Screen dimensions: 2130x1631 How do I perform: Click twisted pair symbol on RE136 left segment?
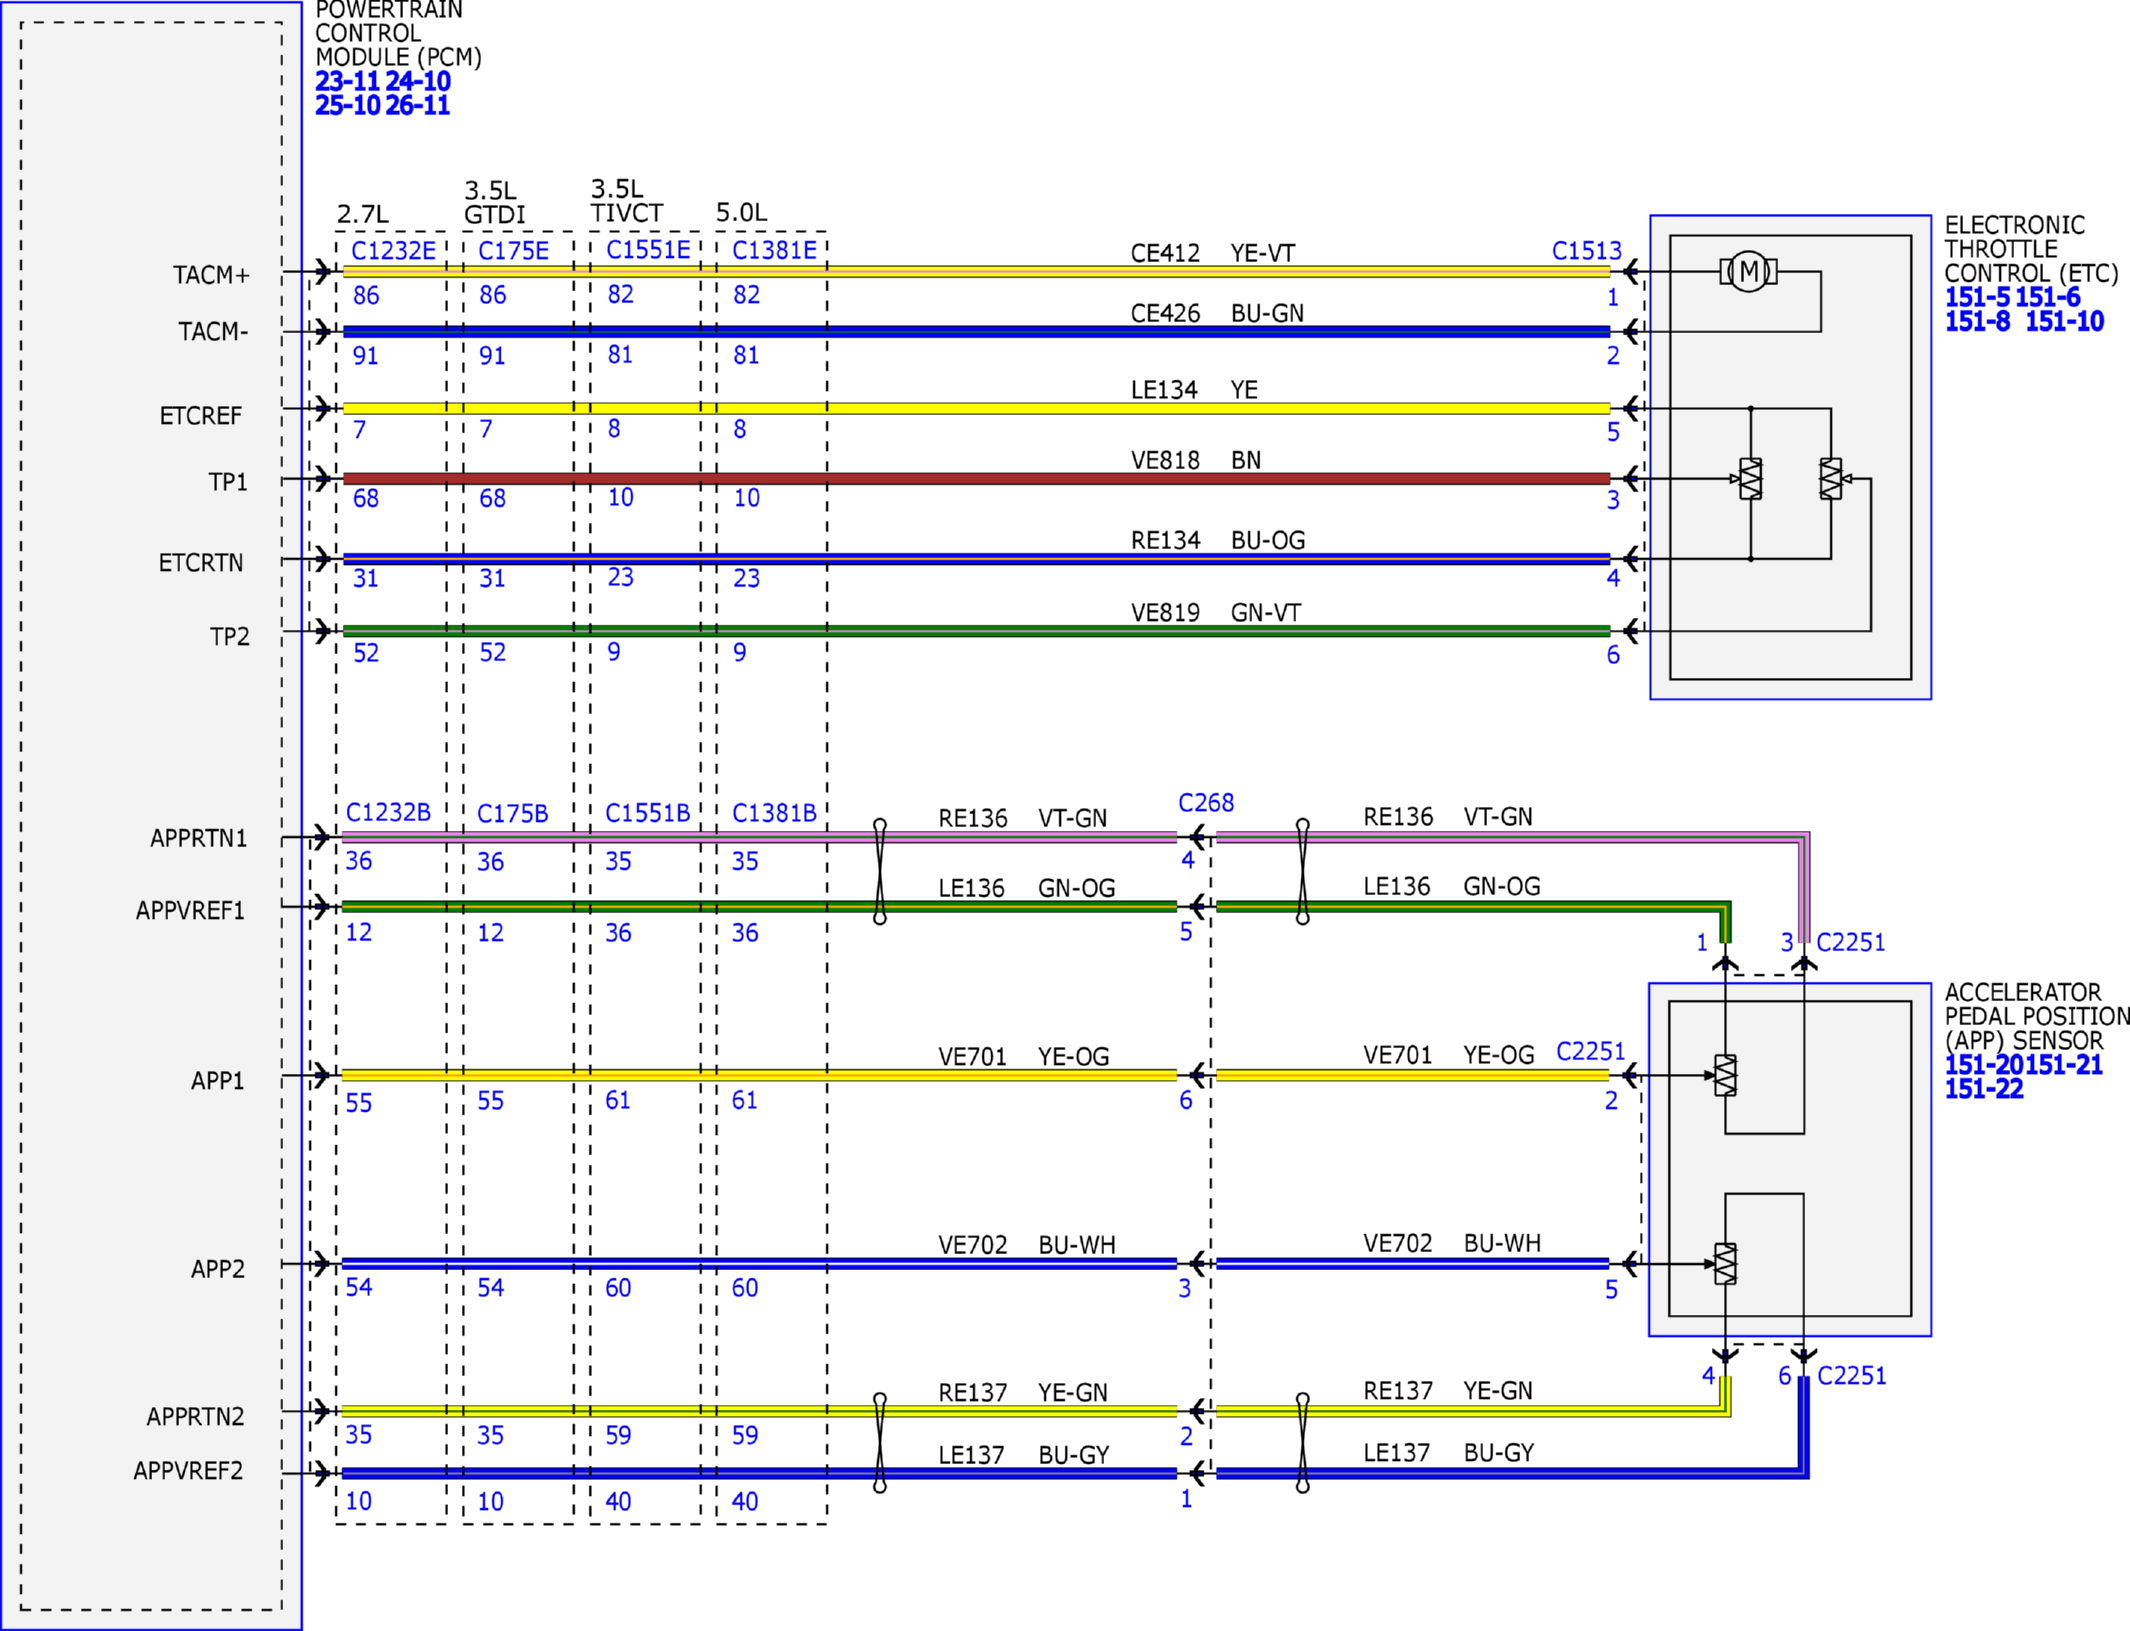pyautogui.click(x=880, y=871)
